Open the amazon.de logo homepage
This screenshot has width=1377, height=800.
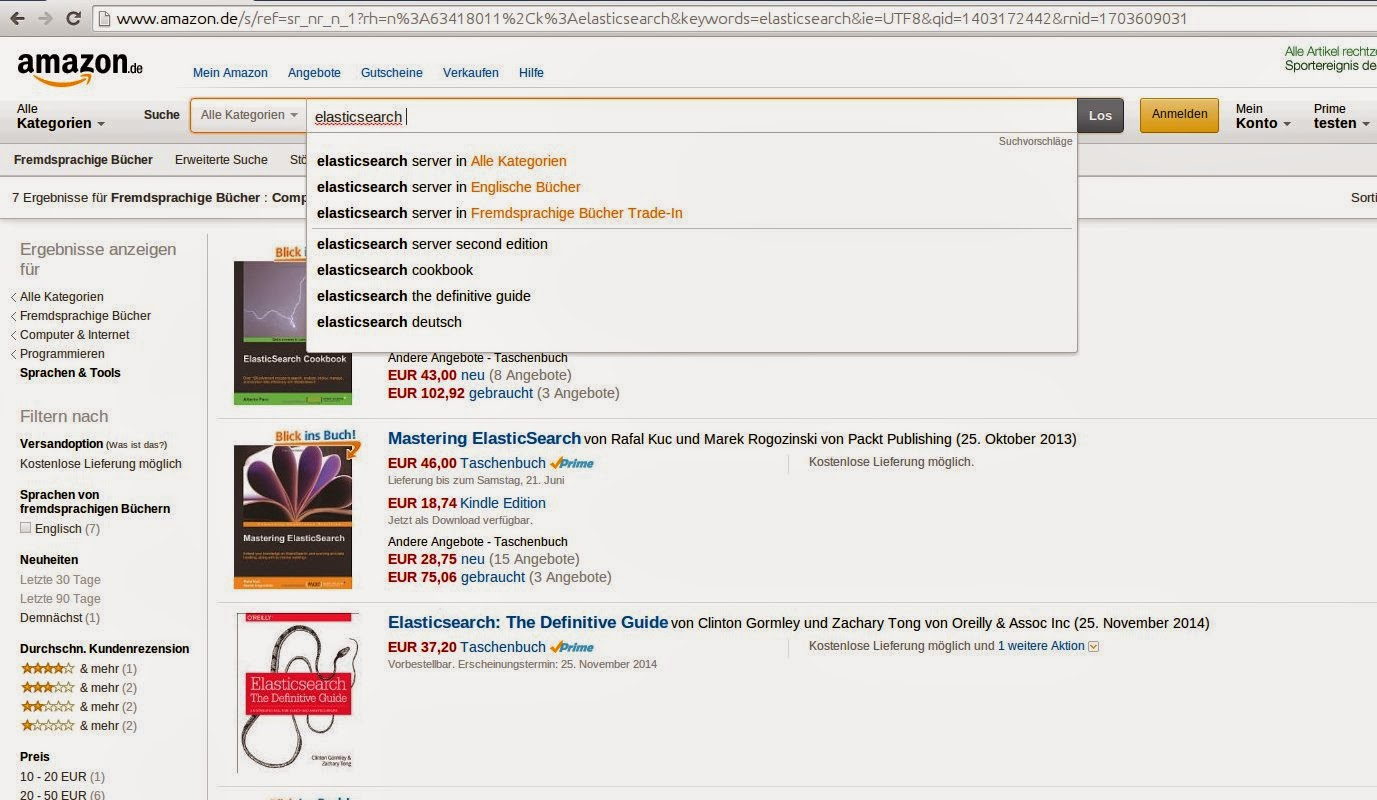coord(80,69)
